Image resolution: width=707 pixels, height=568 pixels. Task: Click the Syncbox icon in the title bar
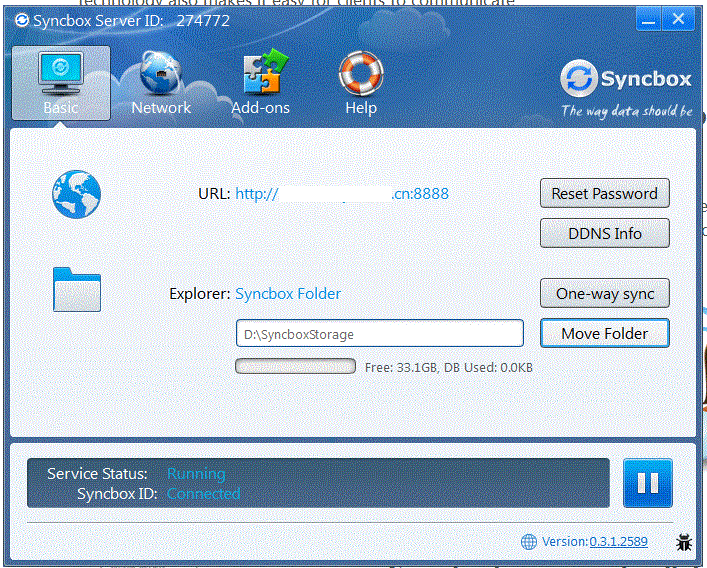21,18
